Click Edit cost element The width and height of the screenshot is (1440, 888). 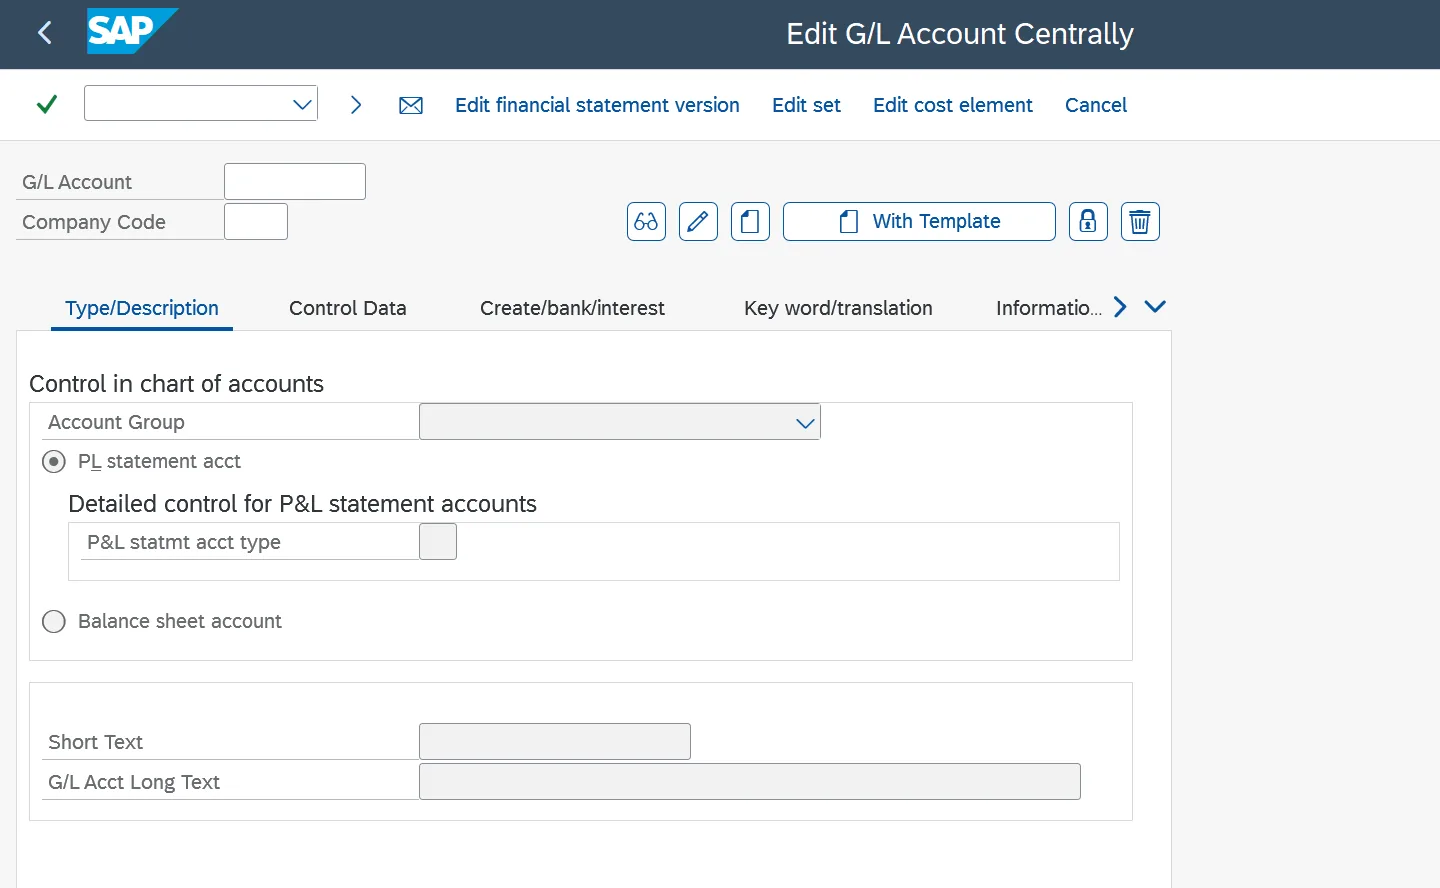[x=953, y=105]
